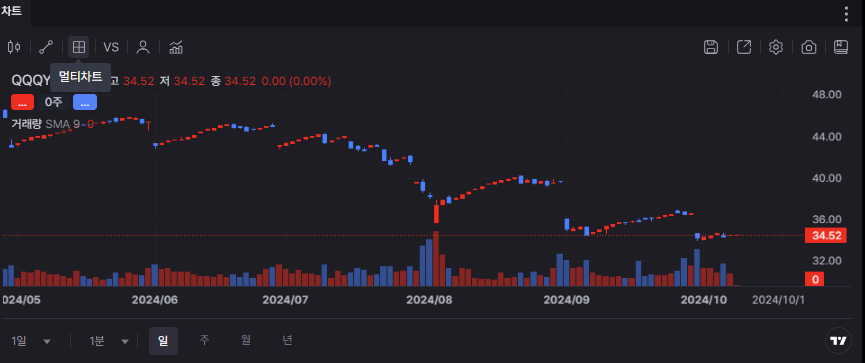
Task: Open the indicators chart icon
Action: (176, 47)
